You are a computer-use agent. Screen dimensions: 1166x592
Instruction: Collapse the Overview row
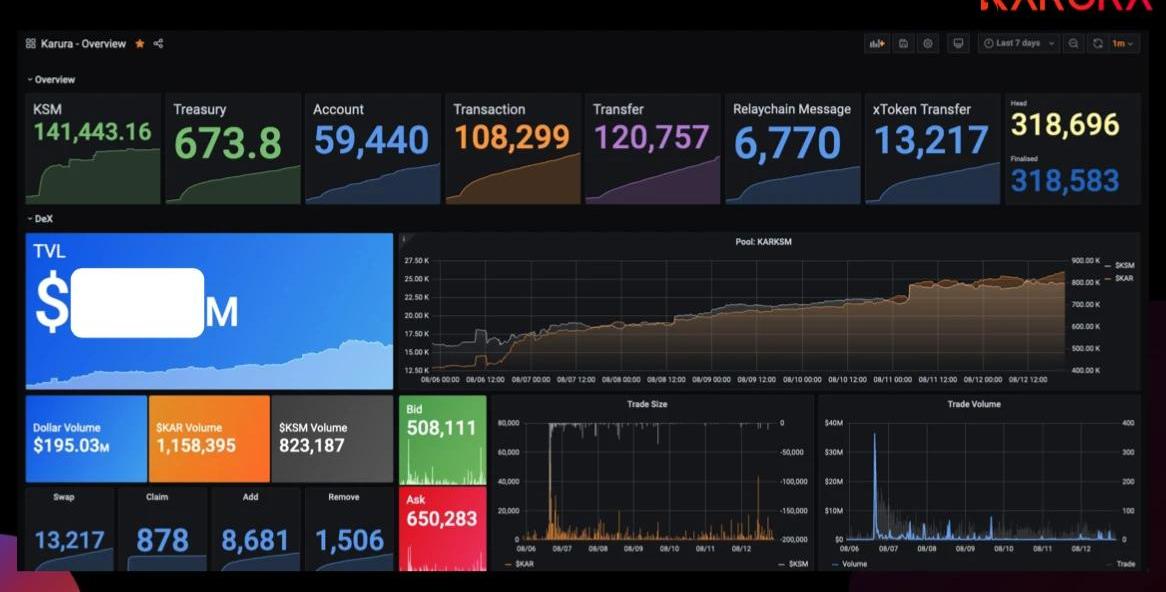(x=51, y=80)
